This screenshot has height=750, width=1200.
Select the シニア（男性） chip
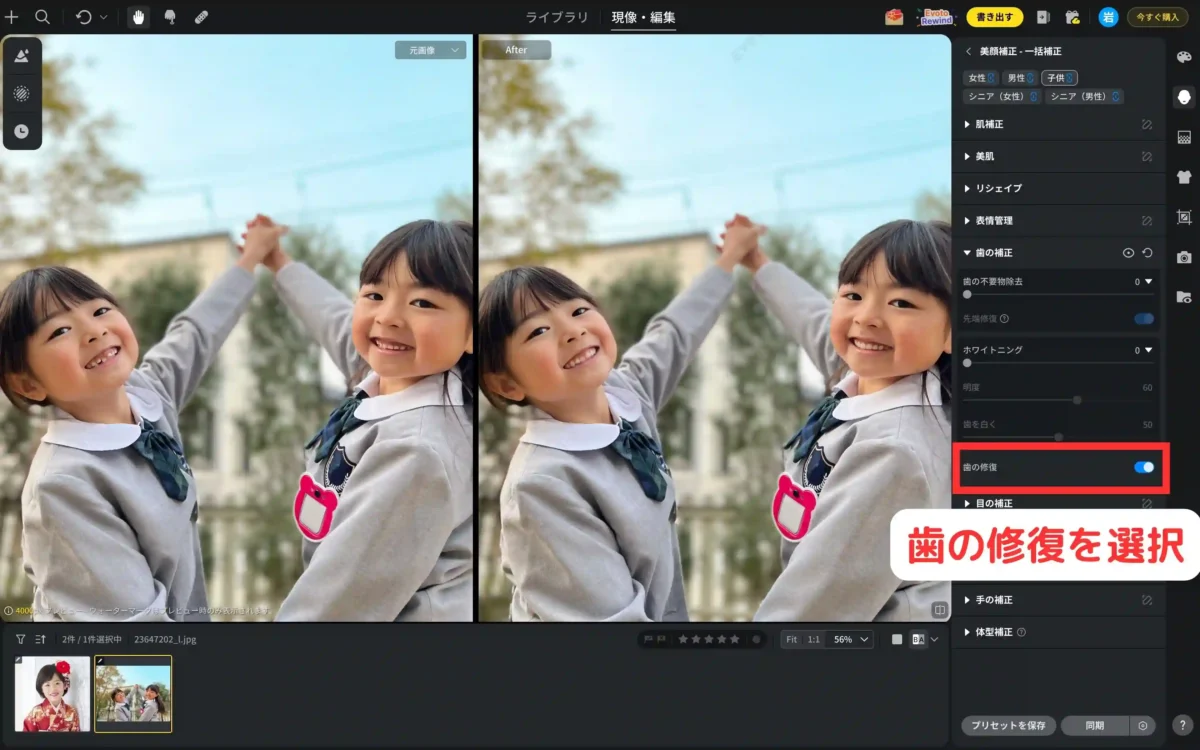(x=1085, y=97)
